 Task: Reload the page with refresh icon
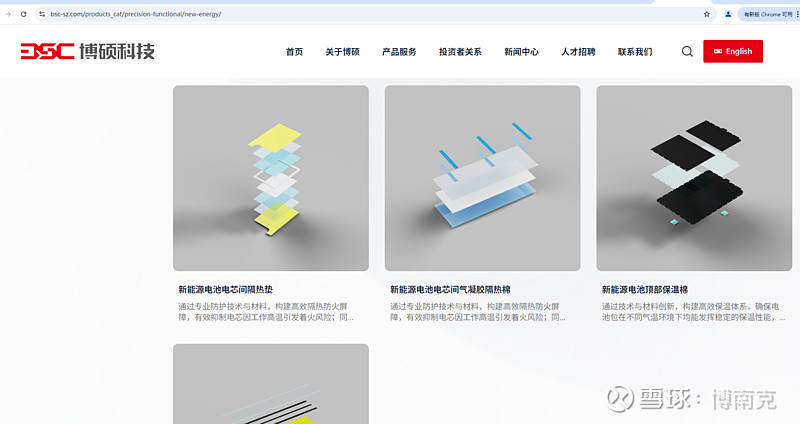tap(23, 14)
